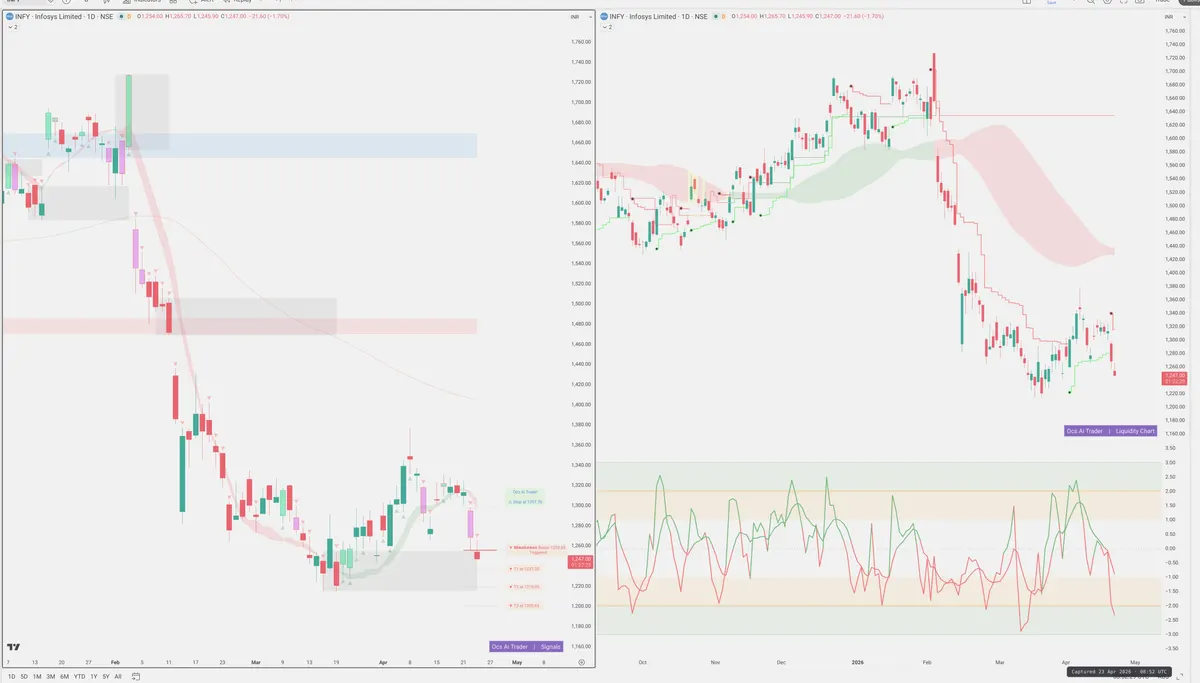Viewport: 1200px width, 683px height.
Task: Click INFY Infosys Limited title in right chart
Action: pyautogui.click(x=658, y=17)
